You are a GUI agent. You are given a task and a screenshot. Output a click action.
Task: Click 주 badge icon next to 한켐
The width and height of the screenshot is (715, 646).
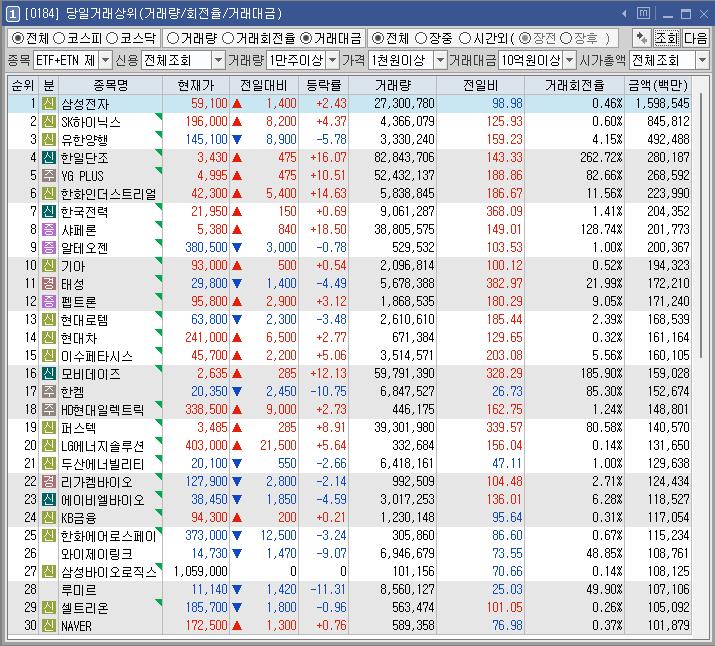tap(49, 391)
